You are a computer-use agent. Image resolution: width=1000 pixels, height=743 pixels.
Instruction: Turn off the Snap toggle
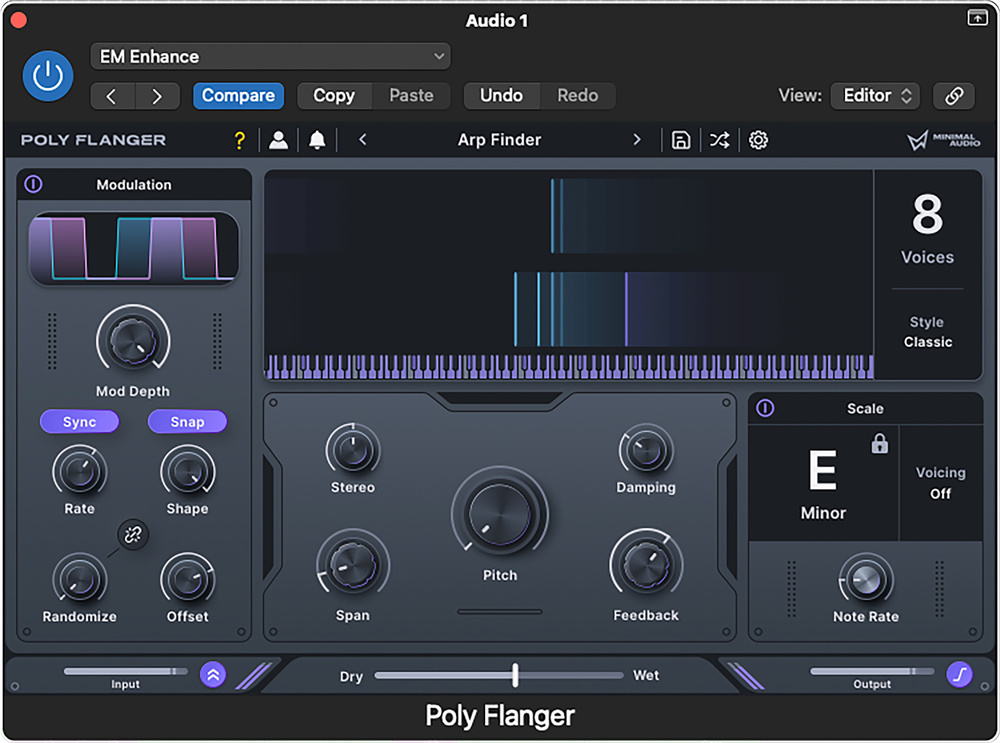click(187, 422)
